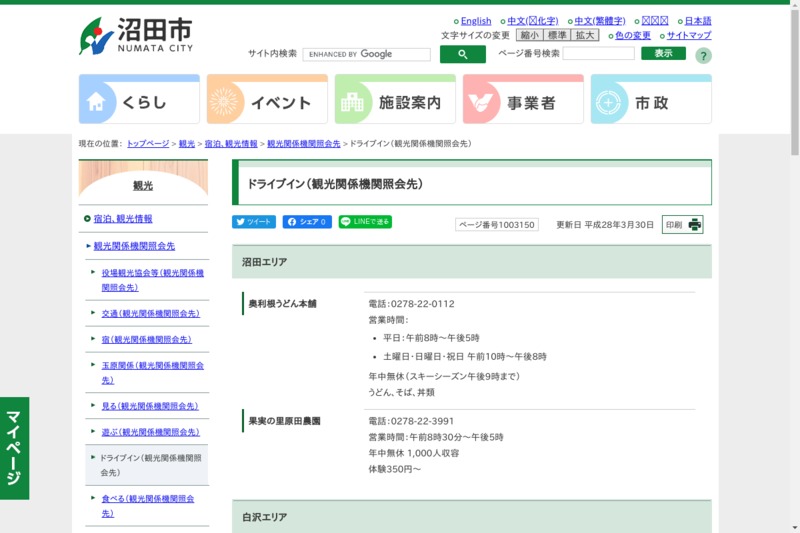Share page via Twitter tweet button
This screenshot has width=800, height=533.
[254, 222]
